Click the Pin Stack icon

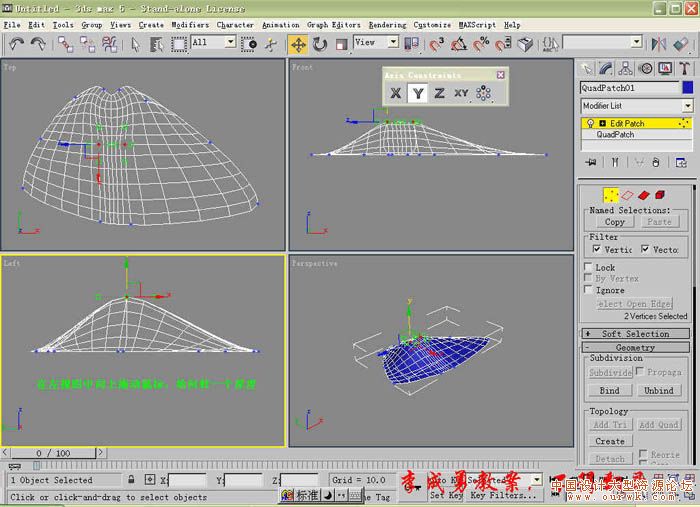pos(591,162)
